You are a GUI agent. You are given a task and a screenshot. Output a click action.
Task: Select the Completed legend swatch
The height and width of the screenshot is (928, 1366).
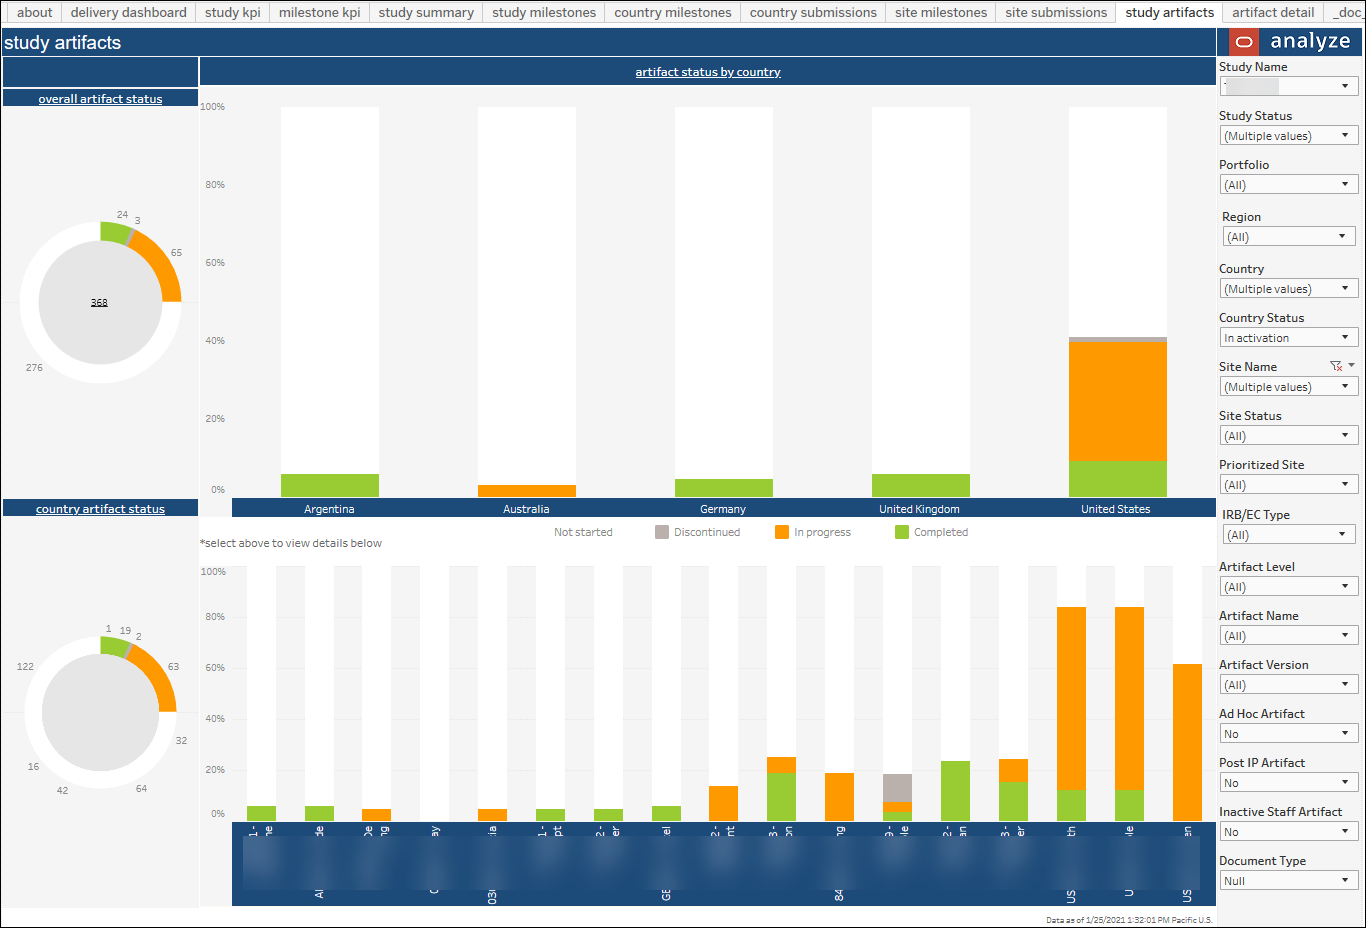901,532
